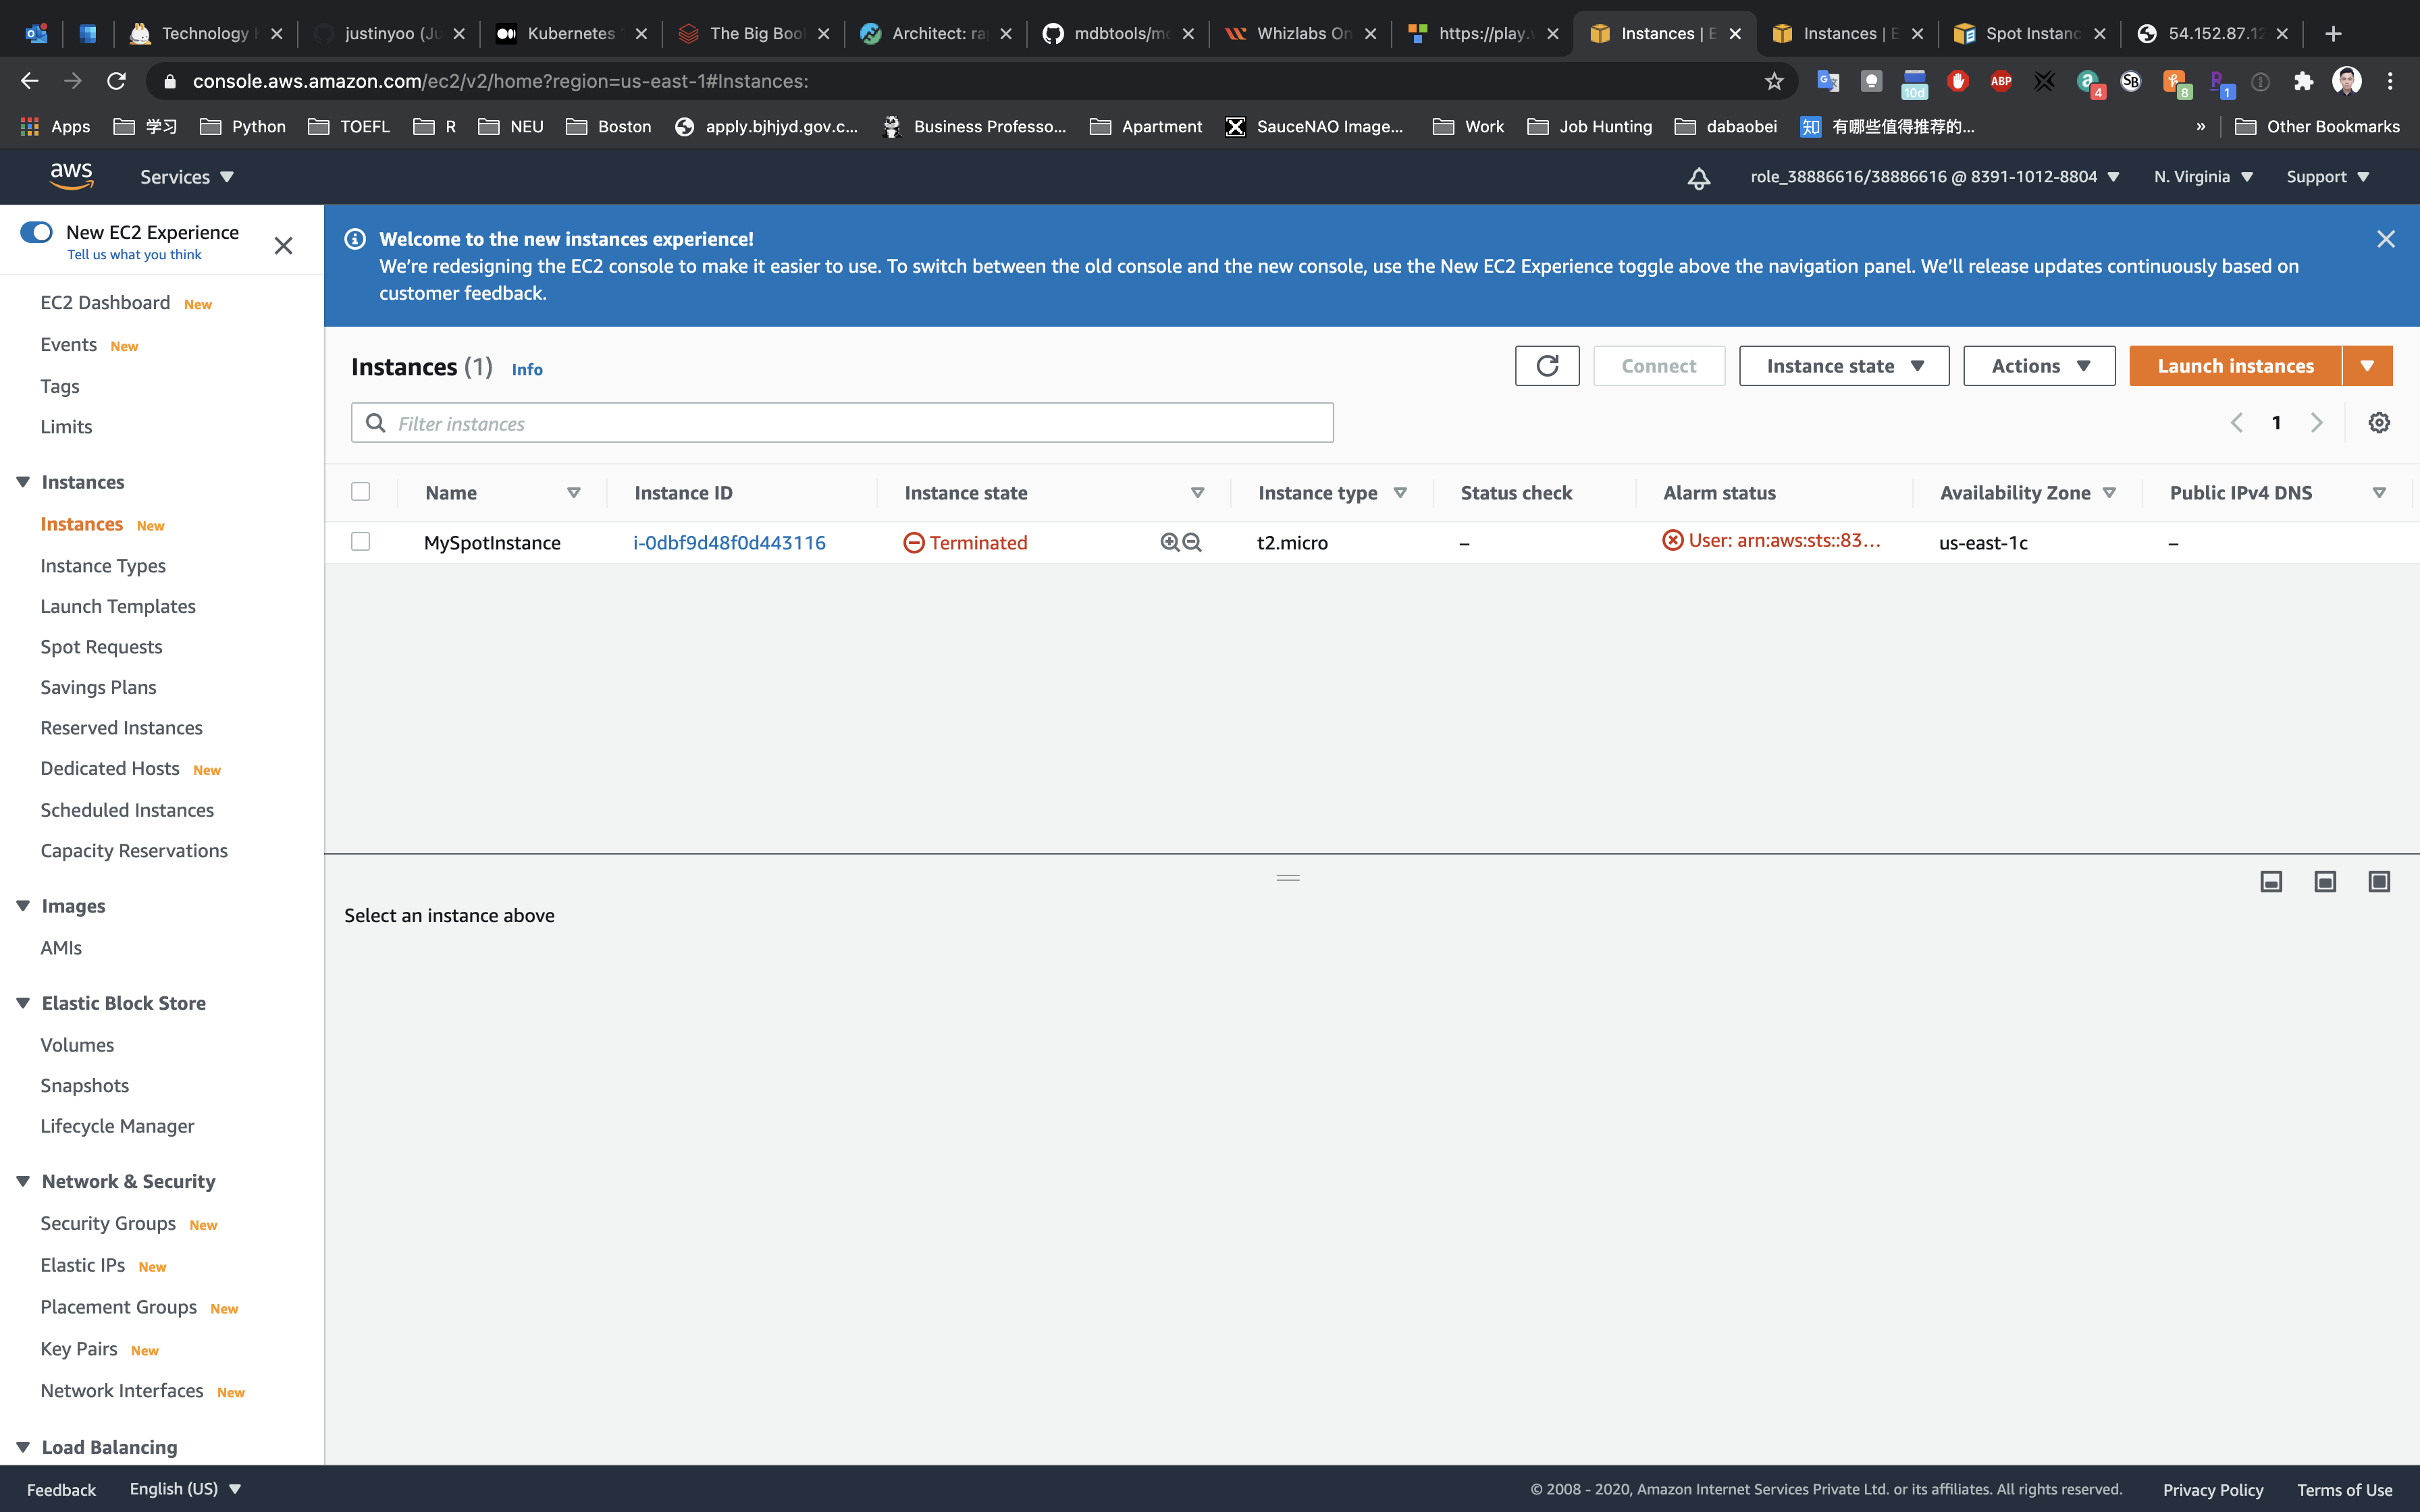This screenshot has width=2420, height=1512.
Task: Open the Actions dropdown
Action: (x=2038, y=366)
